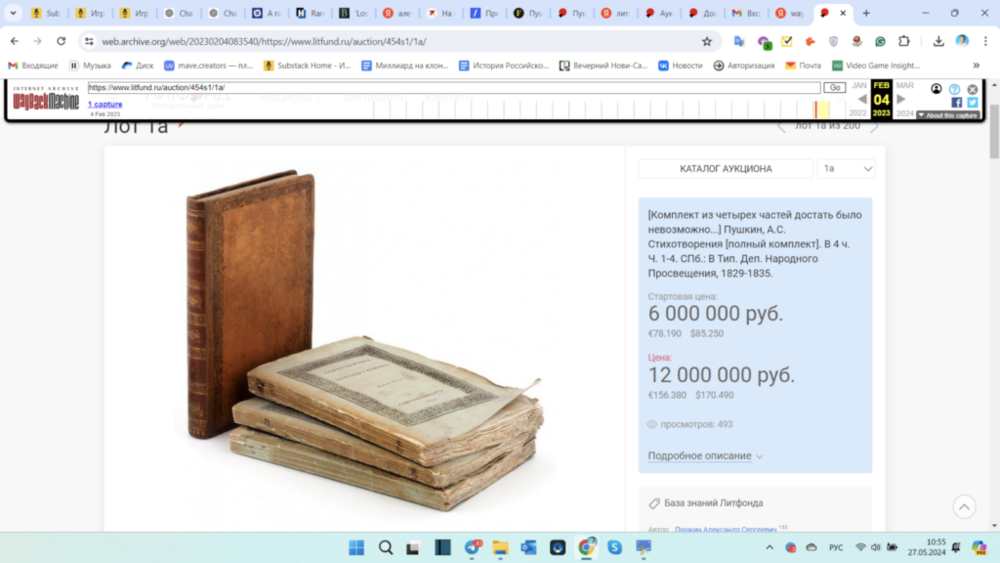Expand Подробное описание section
The width and height of the screenshot is (1000, 563).
click(705, 456)
